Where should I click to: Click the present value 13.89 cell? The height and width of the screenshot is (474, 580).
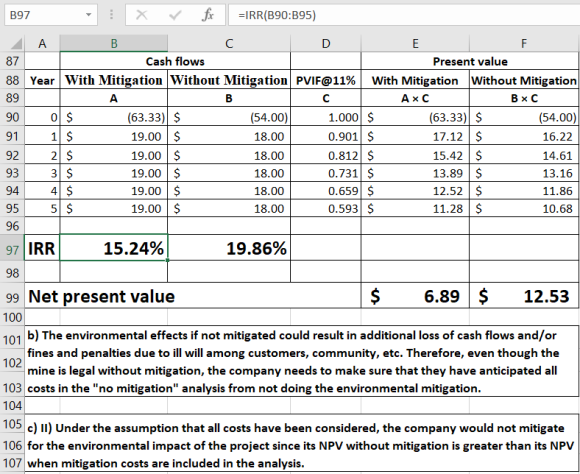415,173
